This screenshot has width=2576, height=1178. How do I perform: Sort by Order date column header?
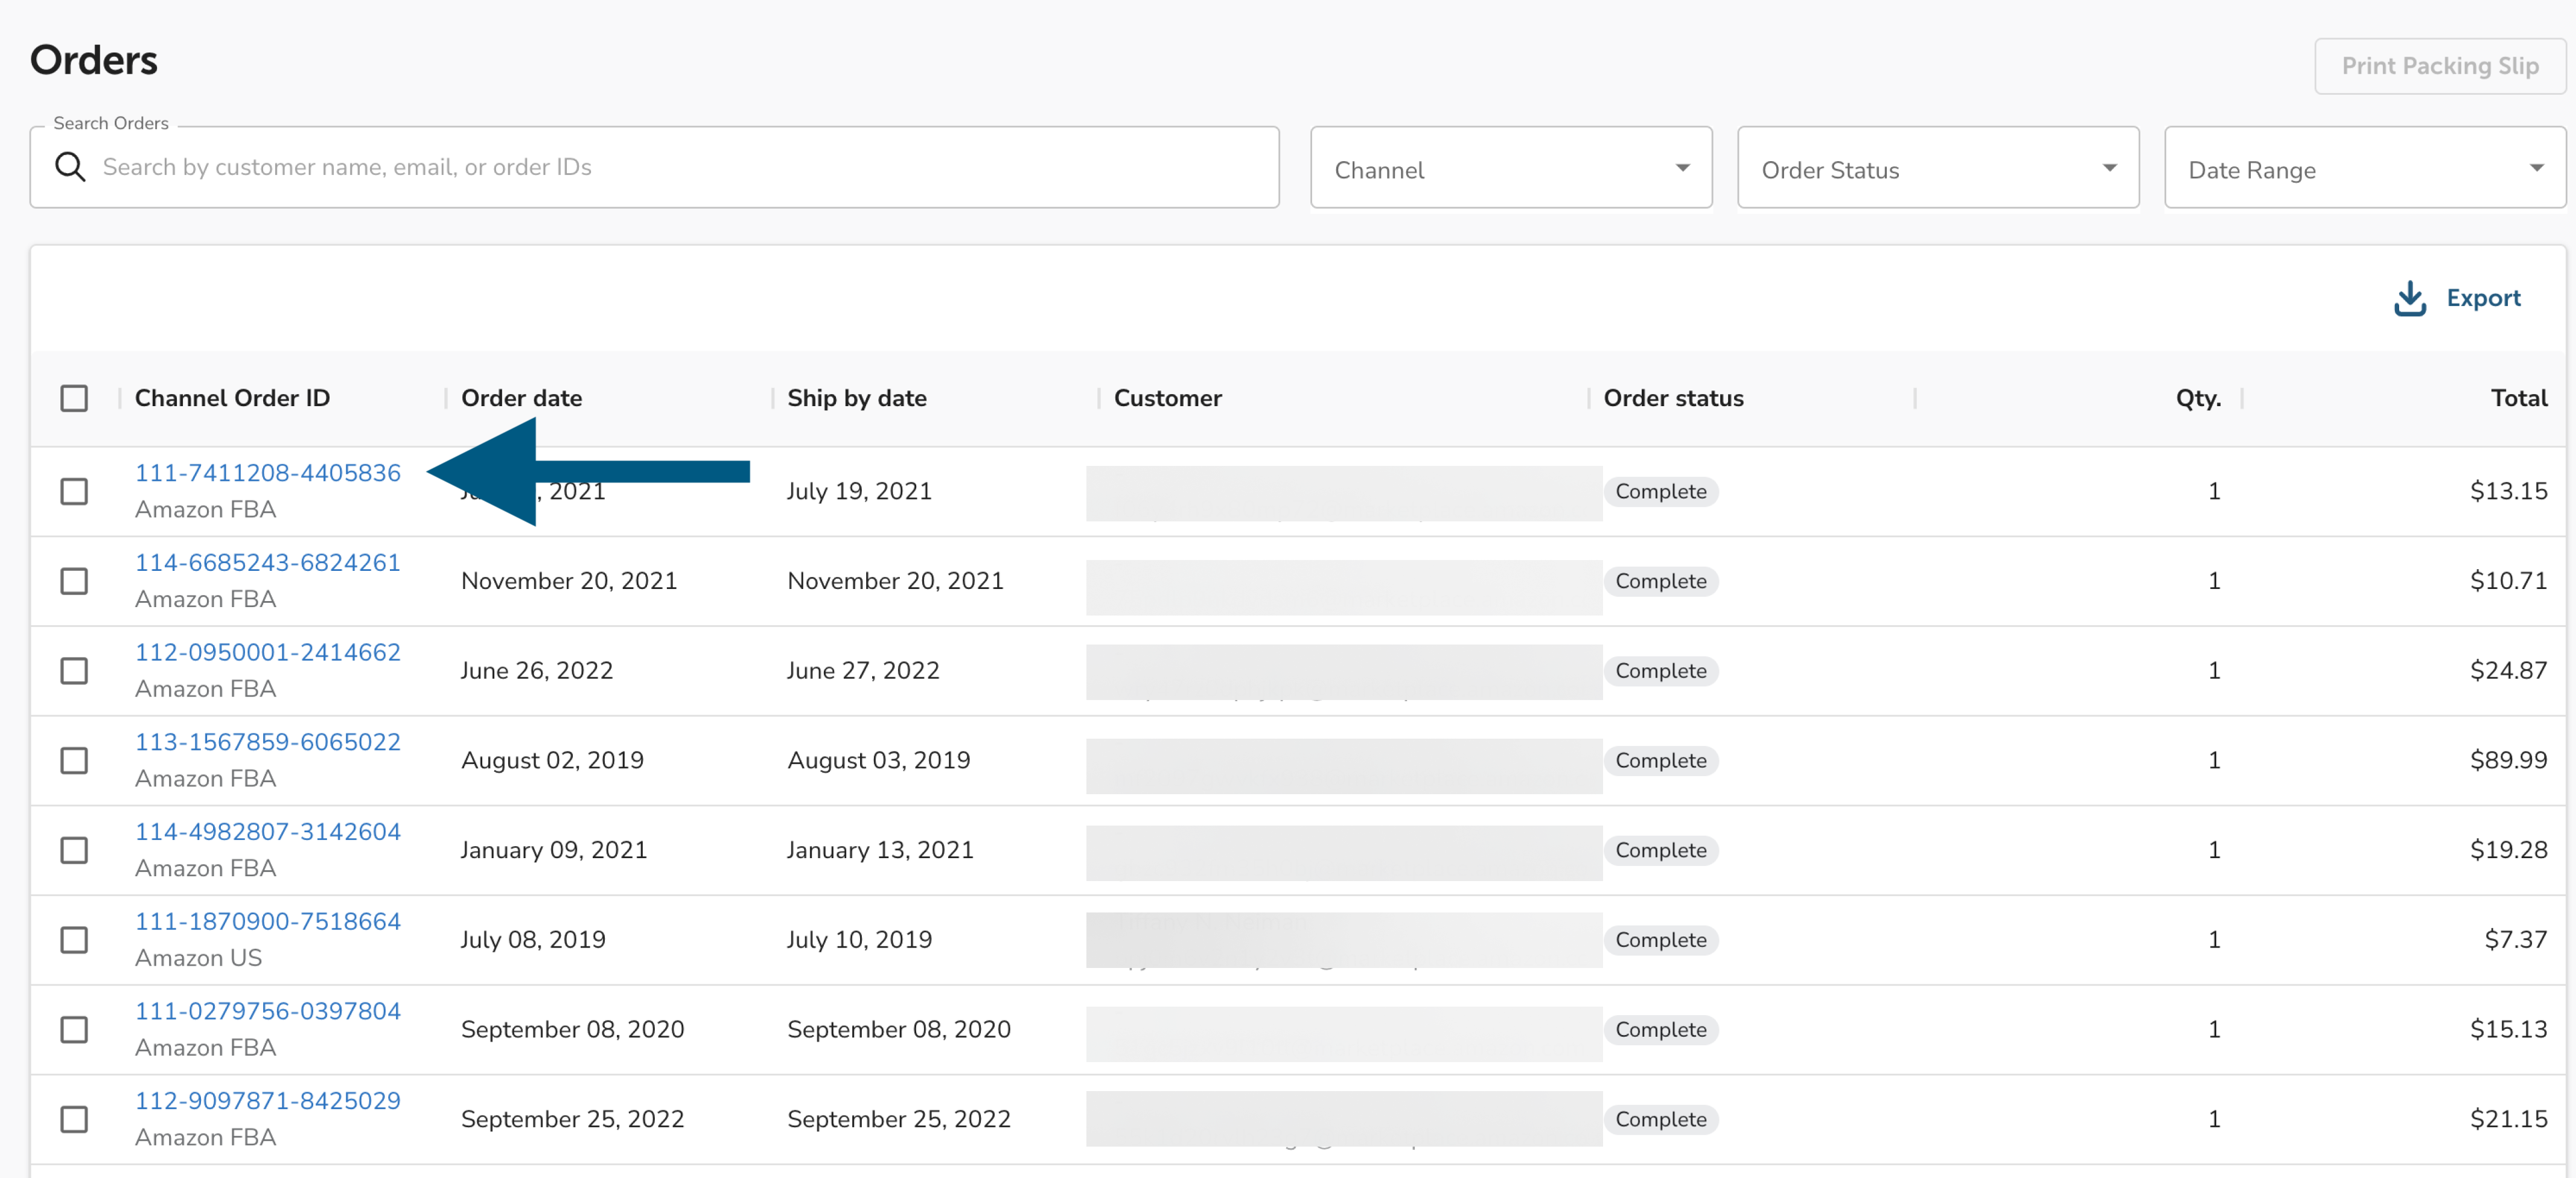521,398
